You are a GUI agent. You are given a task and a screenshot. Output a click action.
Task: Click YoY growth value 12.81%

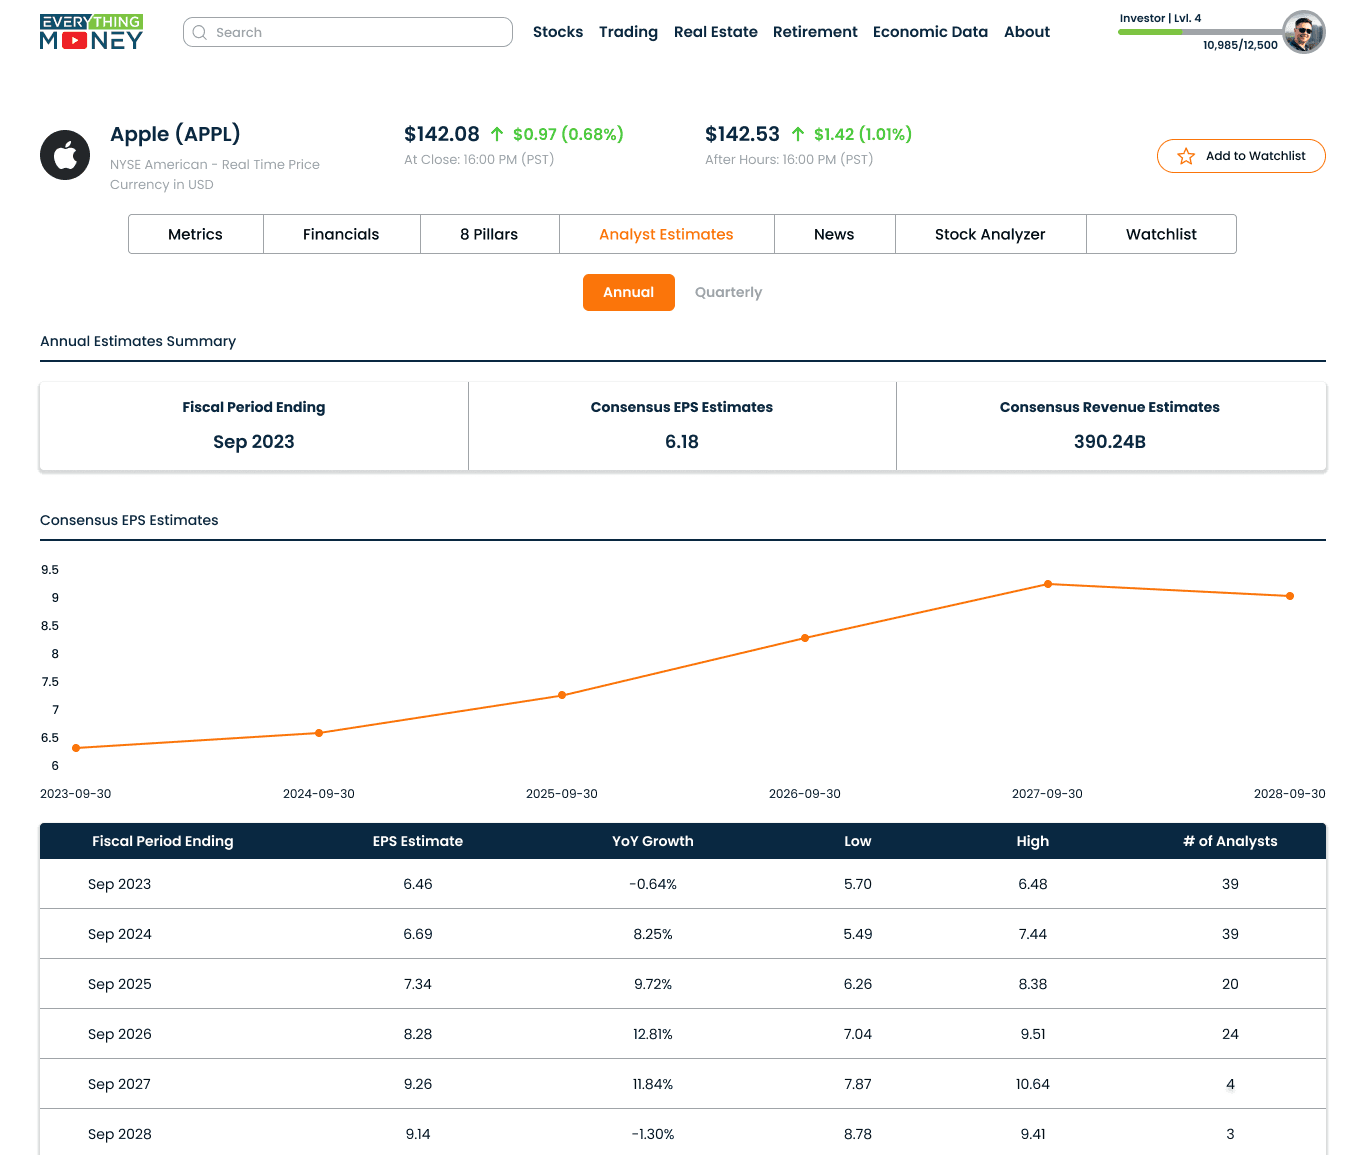(653, 1034)
